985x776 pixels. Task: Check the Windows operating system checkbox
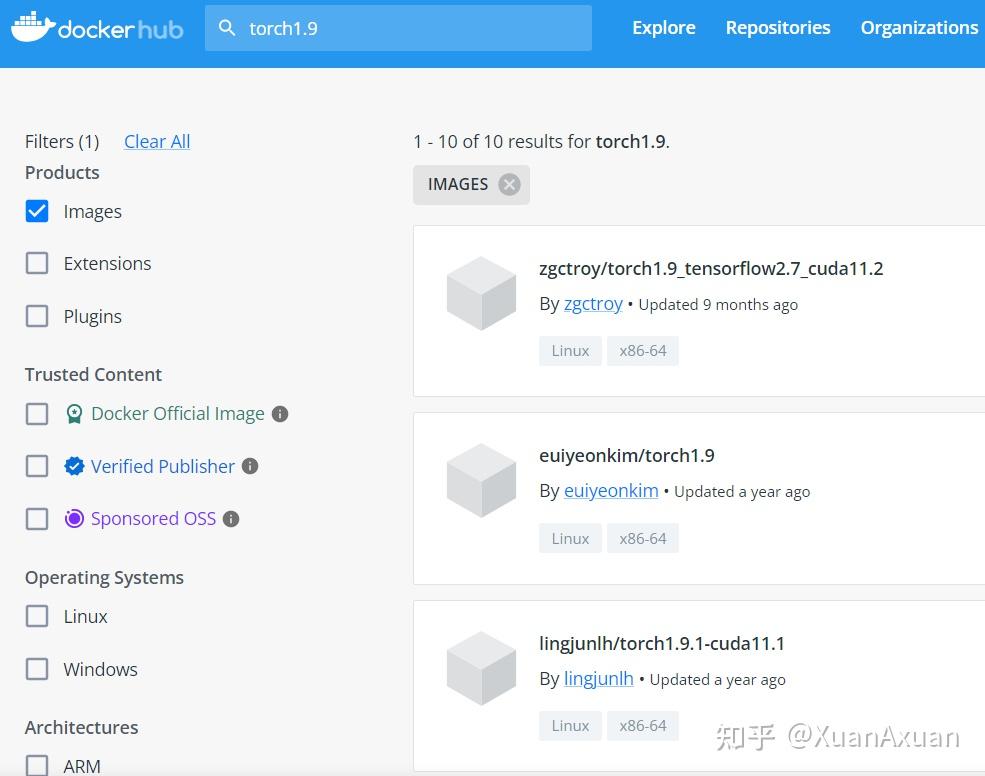click(x=37, y=669)
